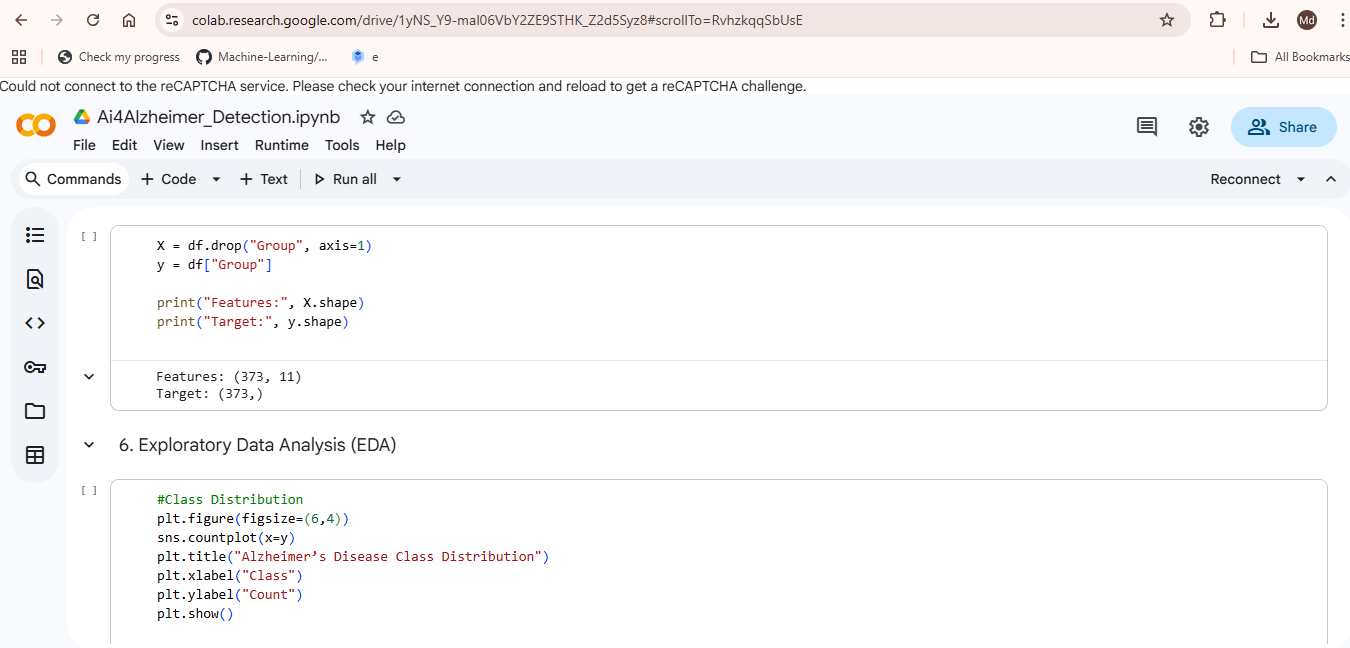Open the Edit menu
Image resolution: width=1350 pixels, height=648 pixels.
pyautogui.click(x=124, y=145)
